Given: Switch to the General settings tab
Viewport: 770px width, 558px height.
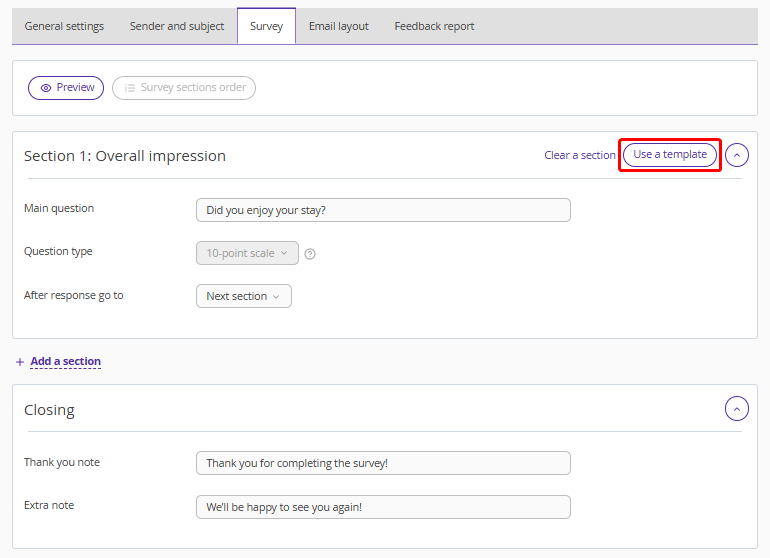Looking at the screenshot, I should pos(64,26).
